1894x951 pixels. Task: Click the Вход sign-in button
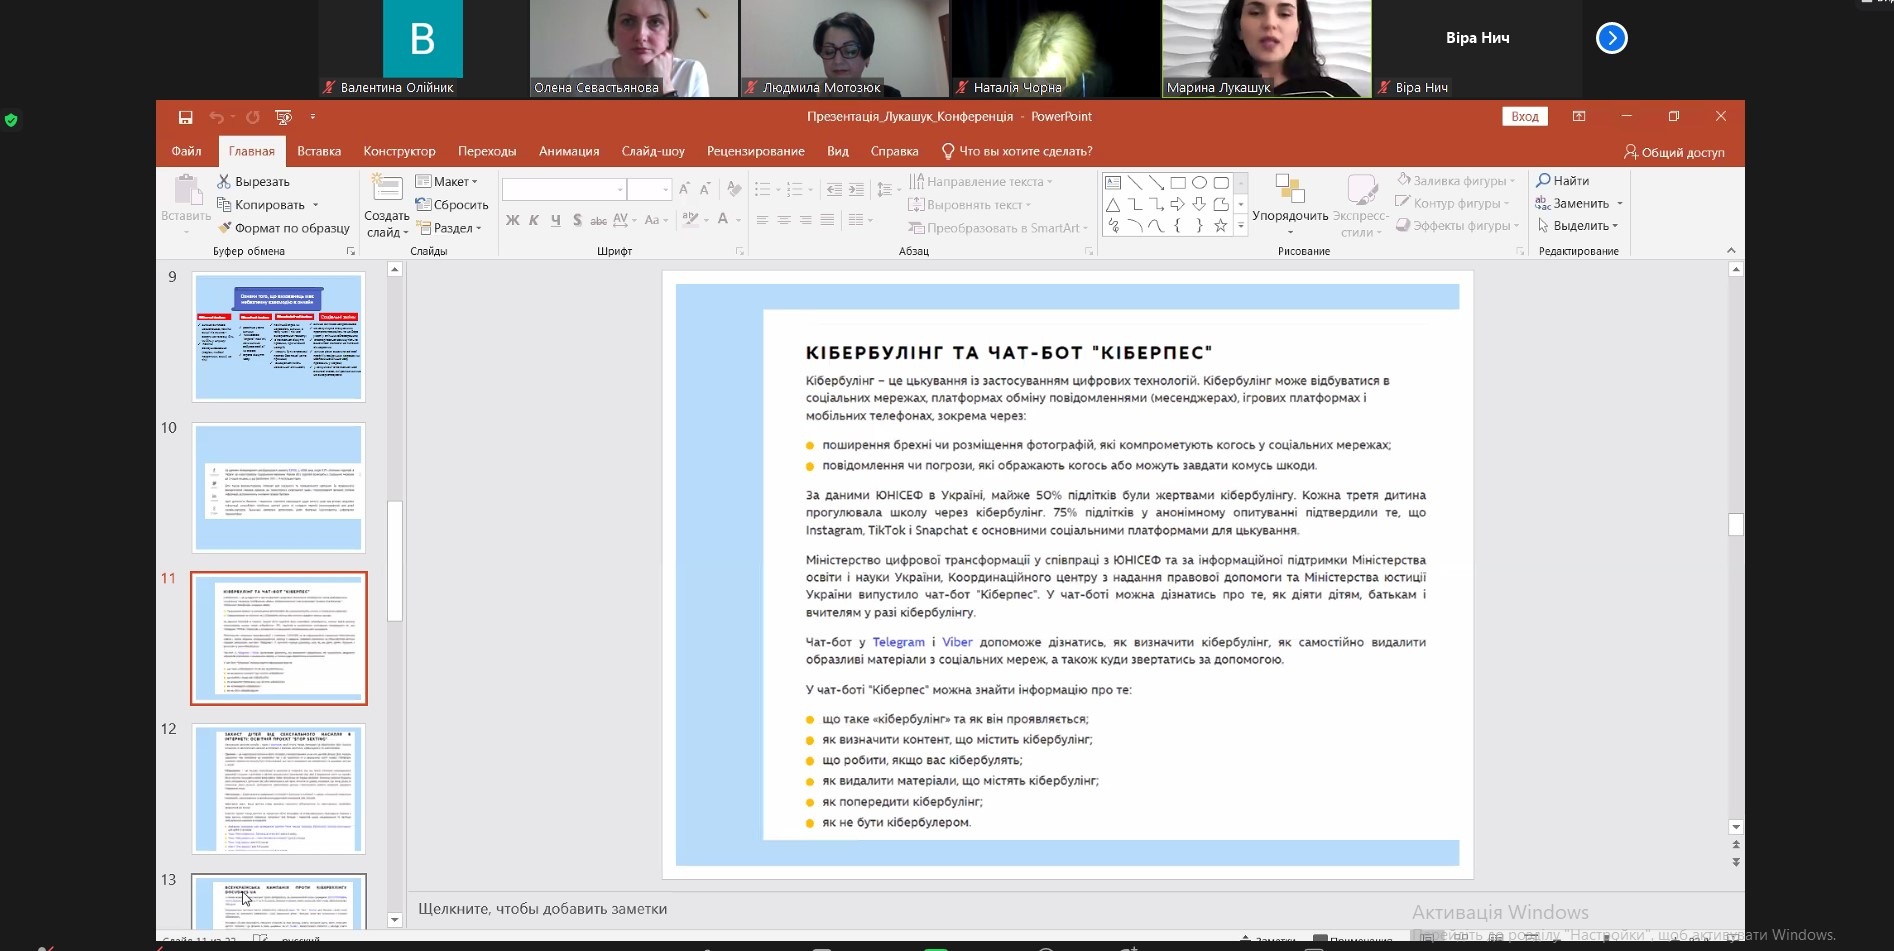click(x=1525, y=117)
